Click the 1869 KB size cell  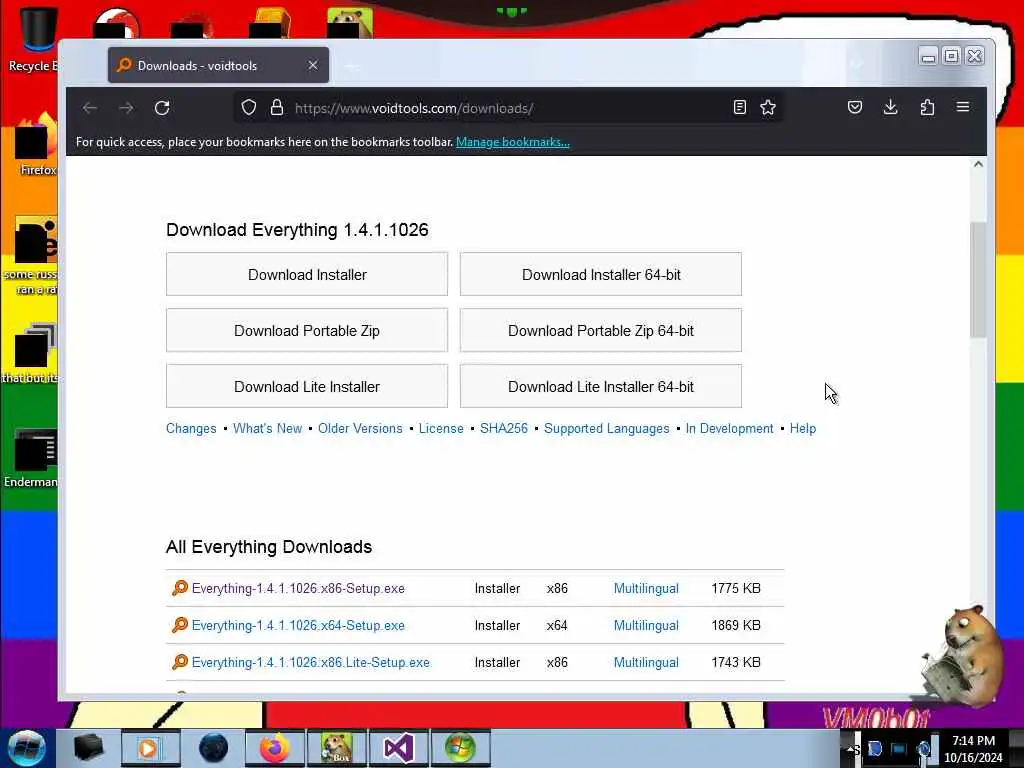[736, 626]
